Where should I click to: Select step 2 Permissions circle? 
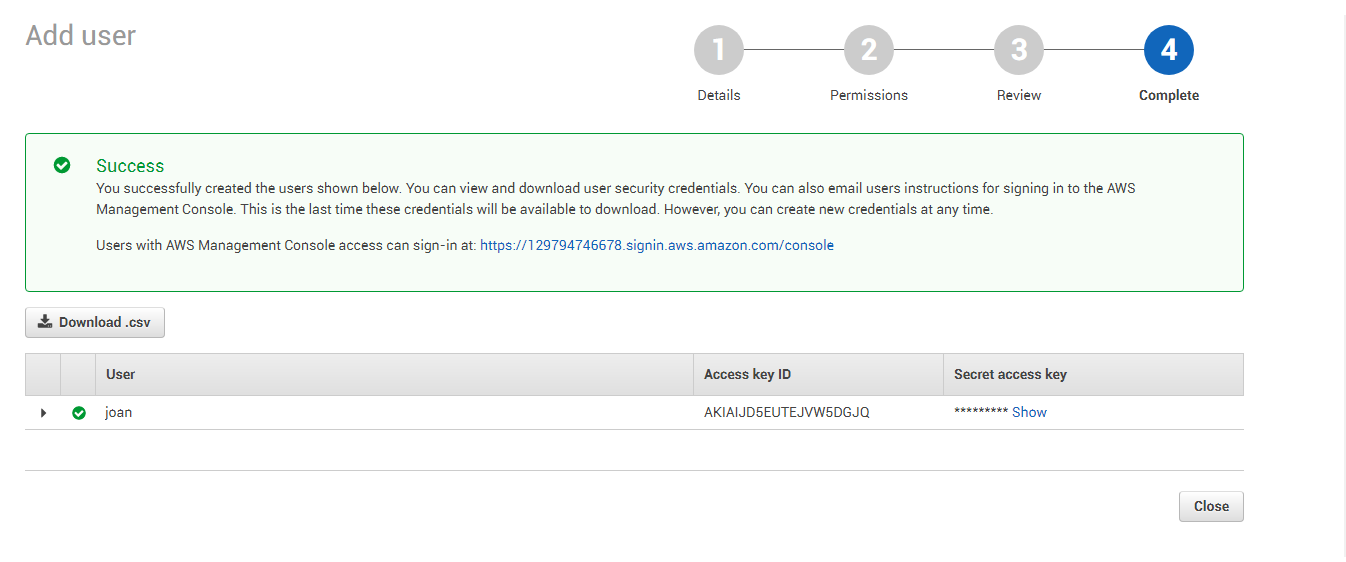pos(869,50)
